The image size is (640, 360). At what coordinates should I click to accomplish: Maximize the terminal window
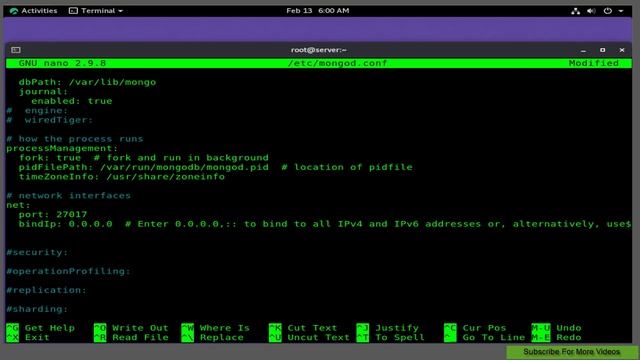point(602,50)
